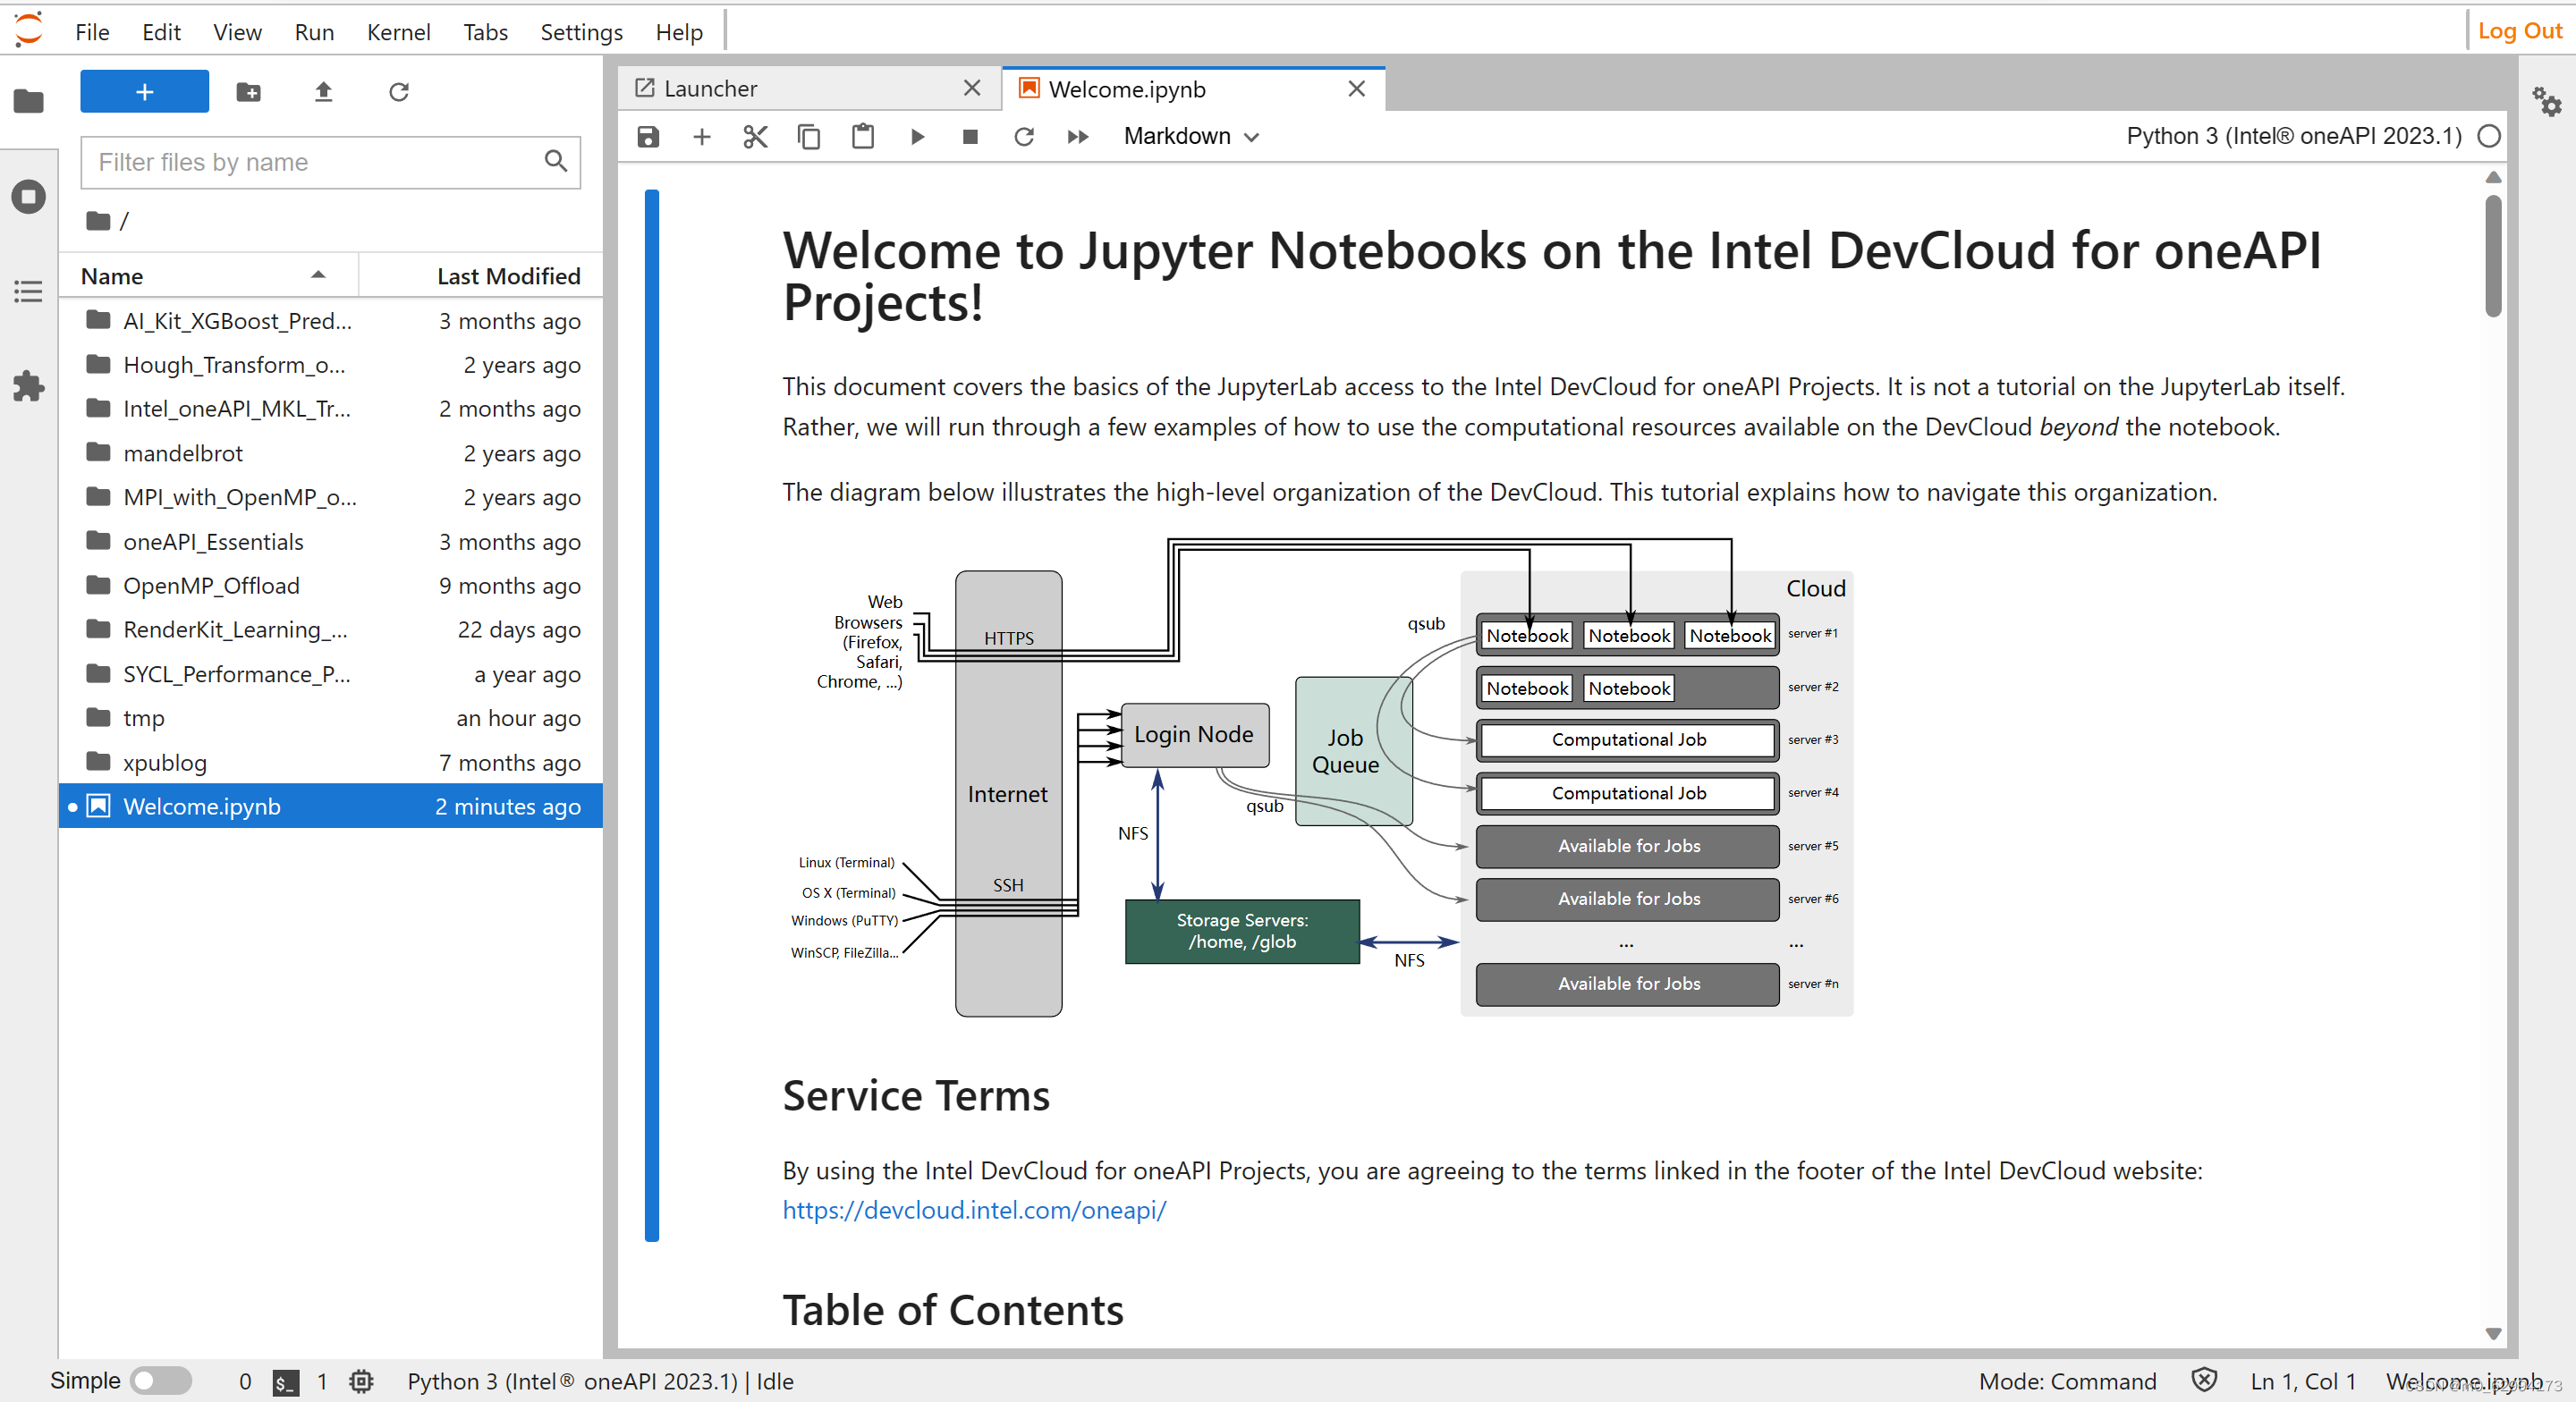
Task: Toggle Simple interface mode switch
Action: tap(161, 1380)
